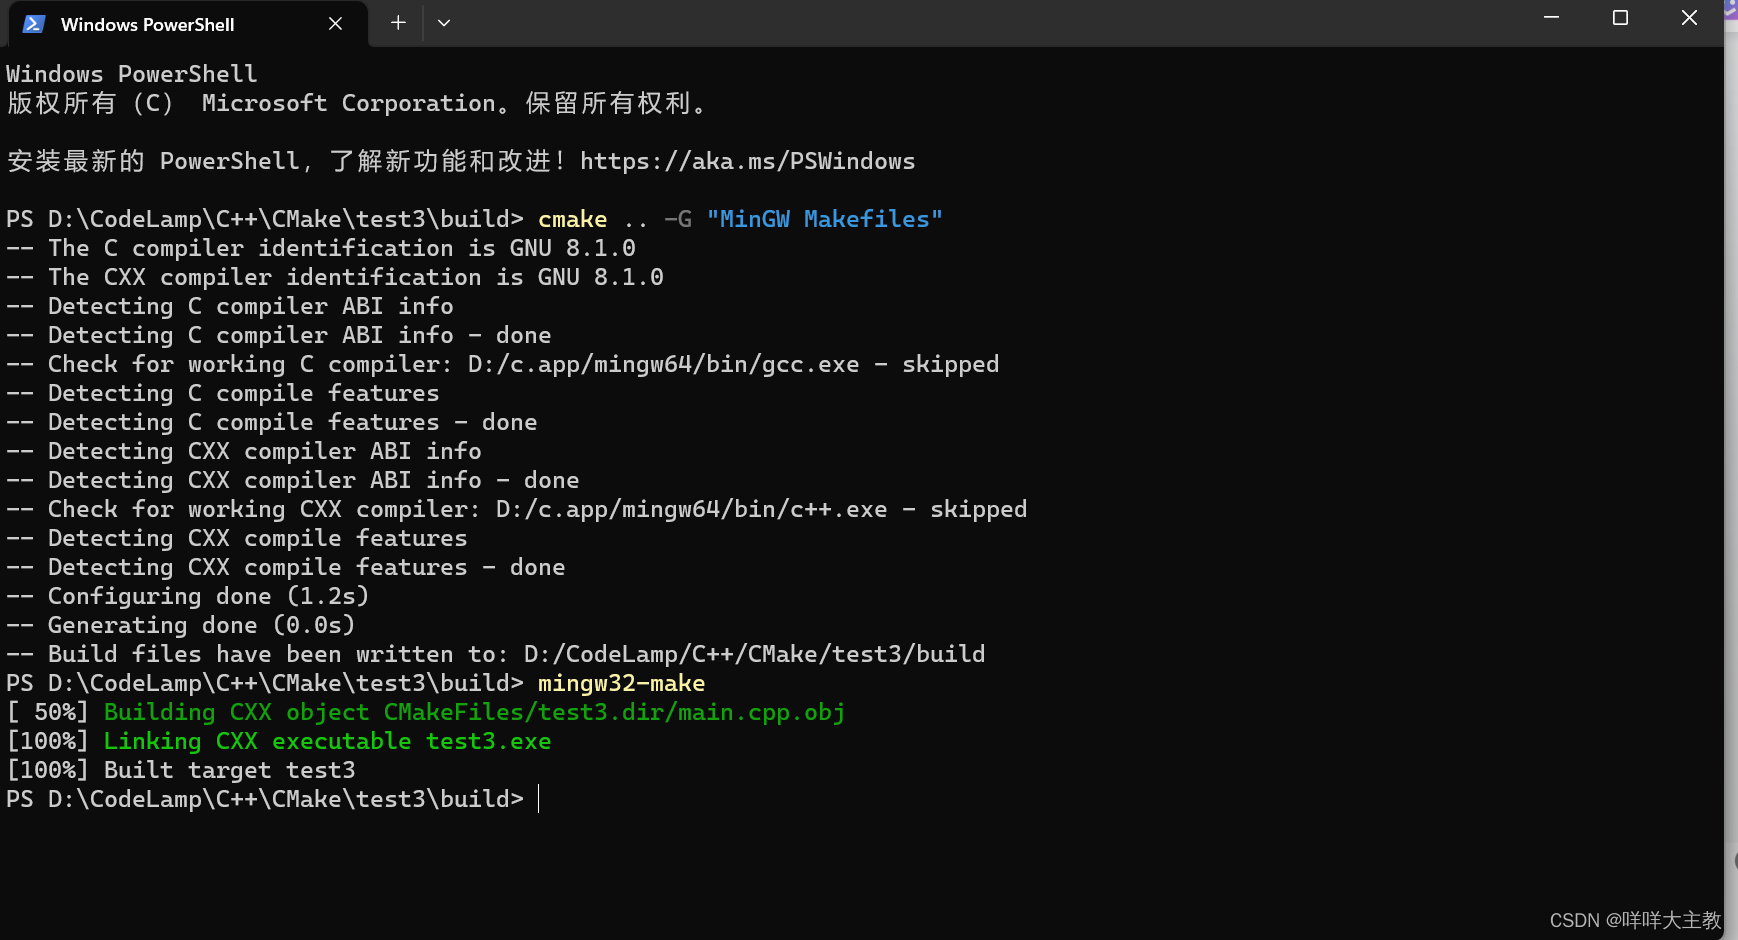
Task: Click the mingw32-make command in yellow
Action: pos(621,683)
